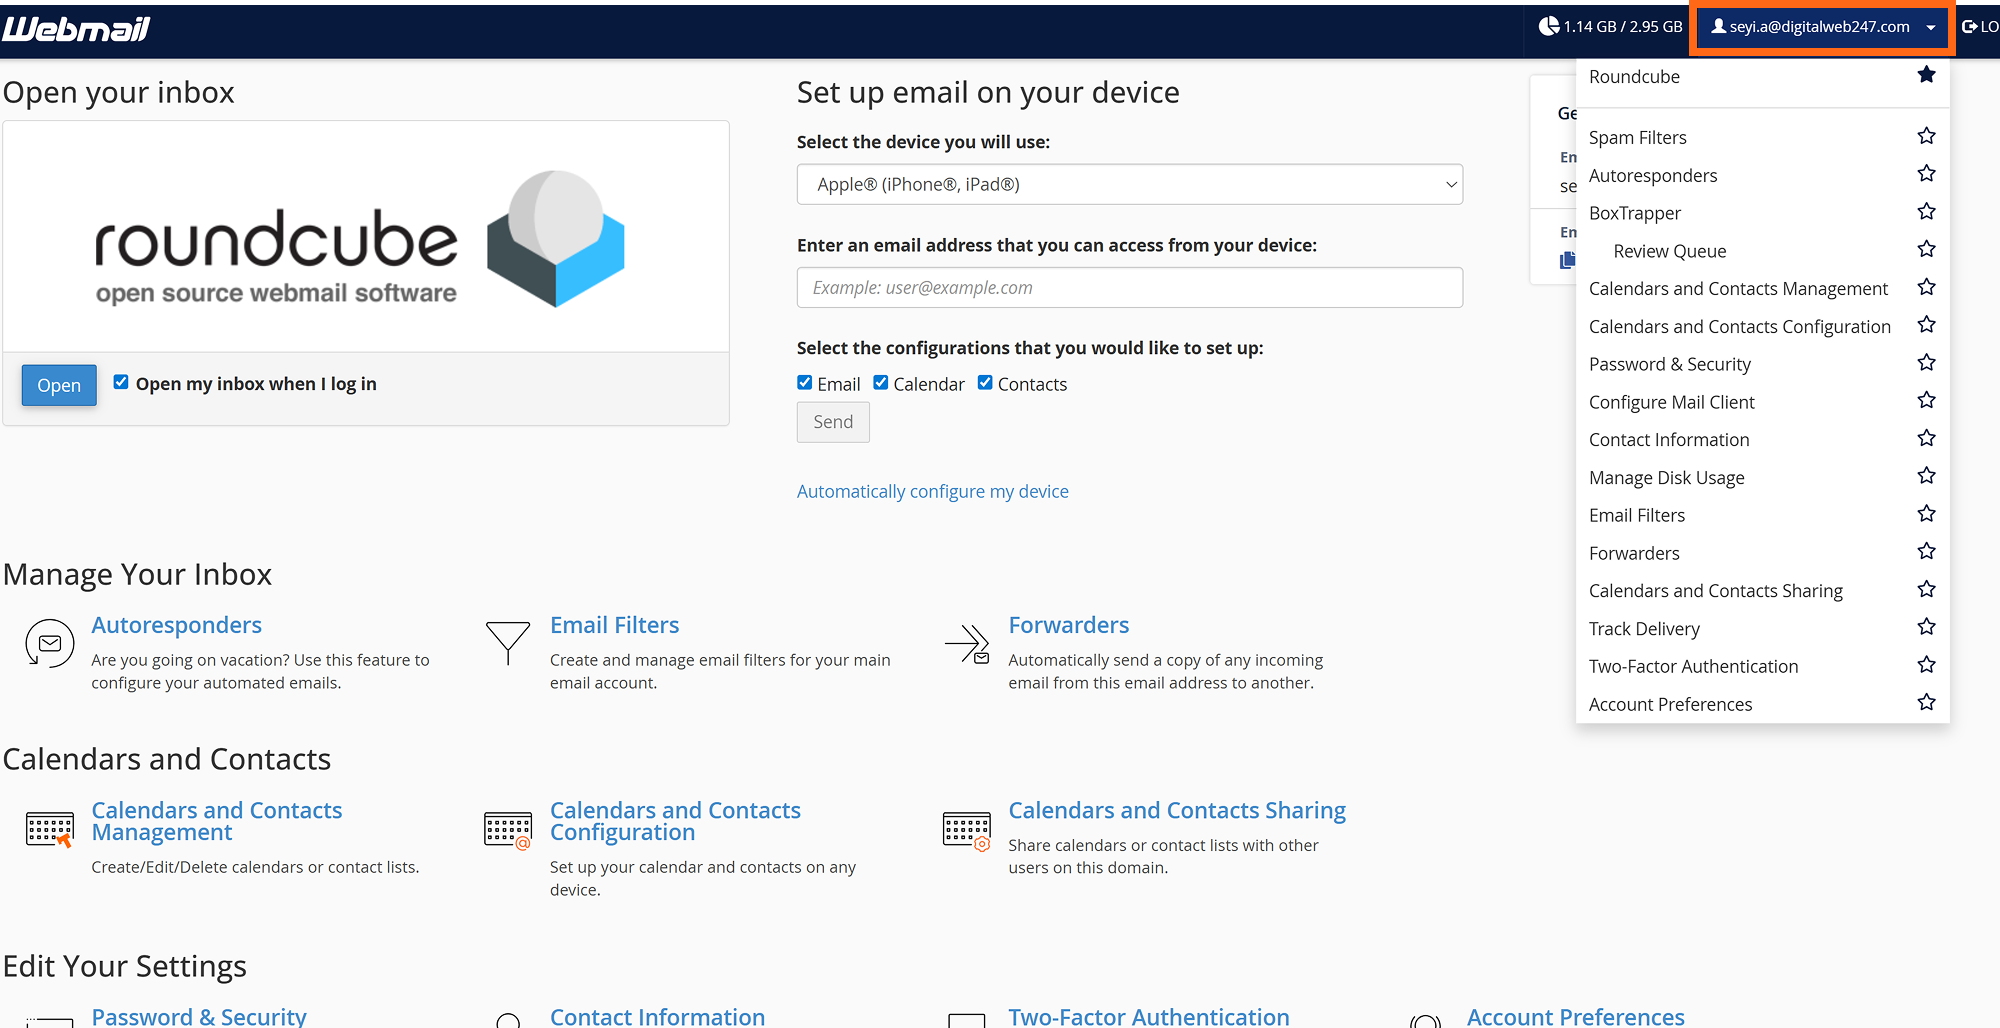Select Account Preferences menu item
Viewport: 2000px width, 1028px height.
click(x=1670, y=705)
